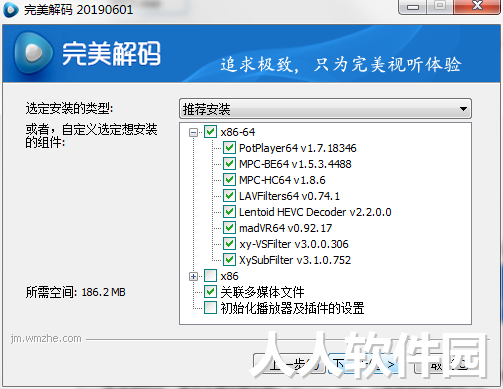Select the MPC-BE64 v1.5.3.4488 label

(295, 164)
